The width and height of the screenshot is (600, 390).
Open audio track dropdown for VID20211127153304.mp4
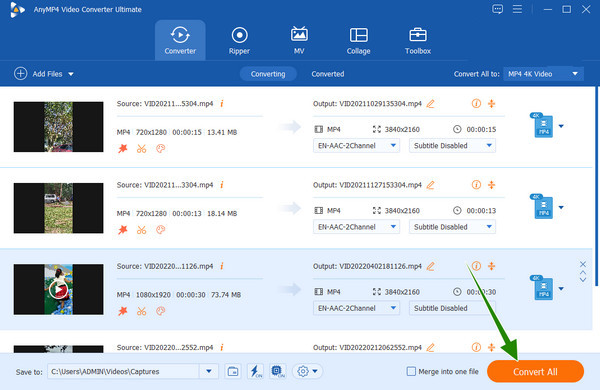click(356, 227)
